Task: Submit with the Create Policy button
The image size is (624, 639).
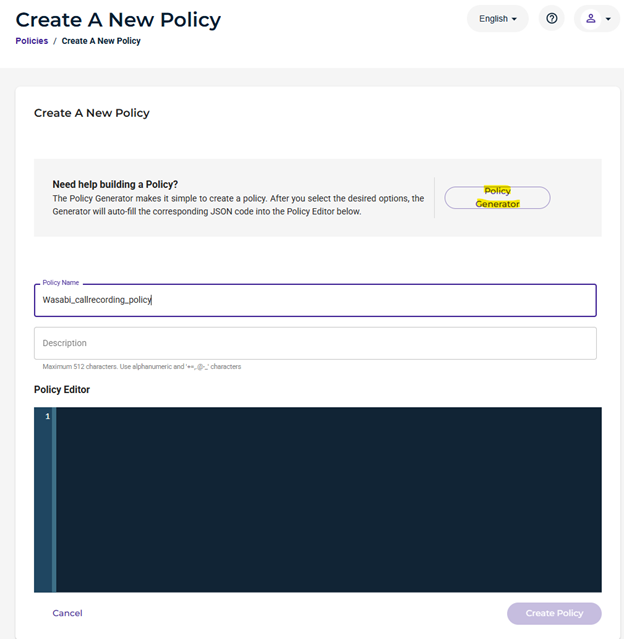Action: [x=554, y=613]
